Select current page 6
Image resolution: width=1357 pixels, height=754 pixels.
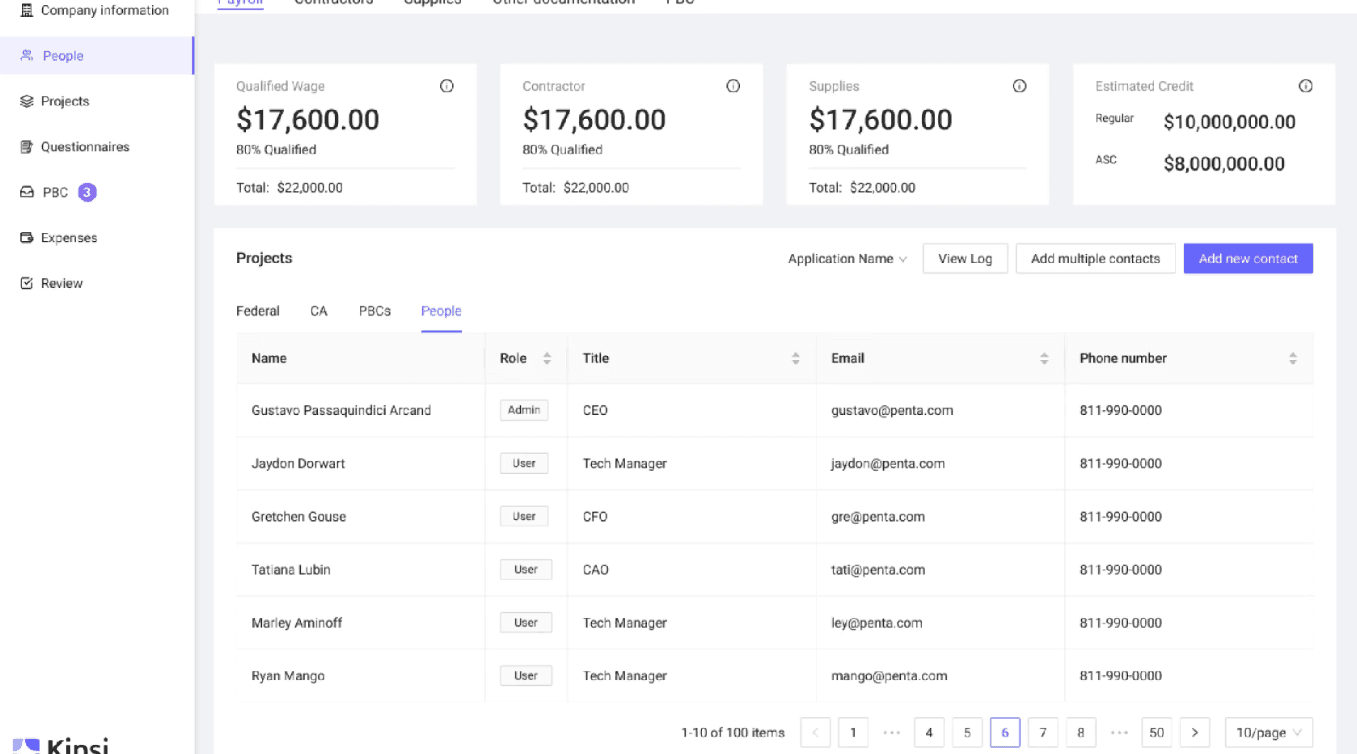point(1005,733)
